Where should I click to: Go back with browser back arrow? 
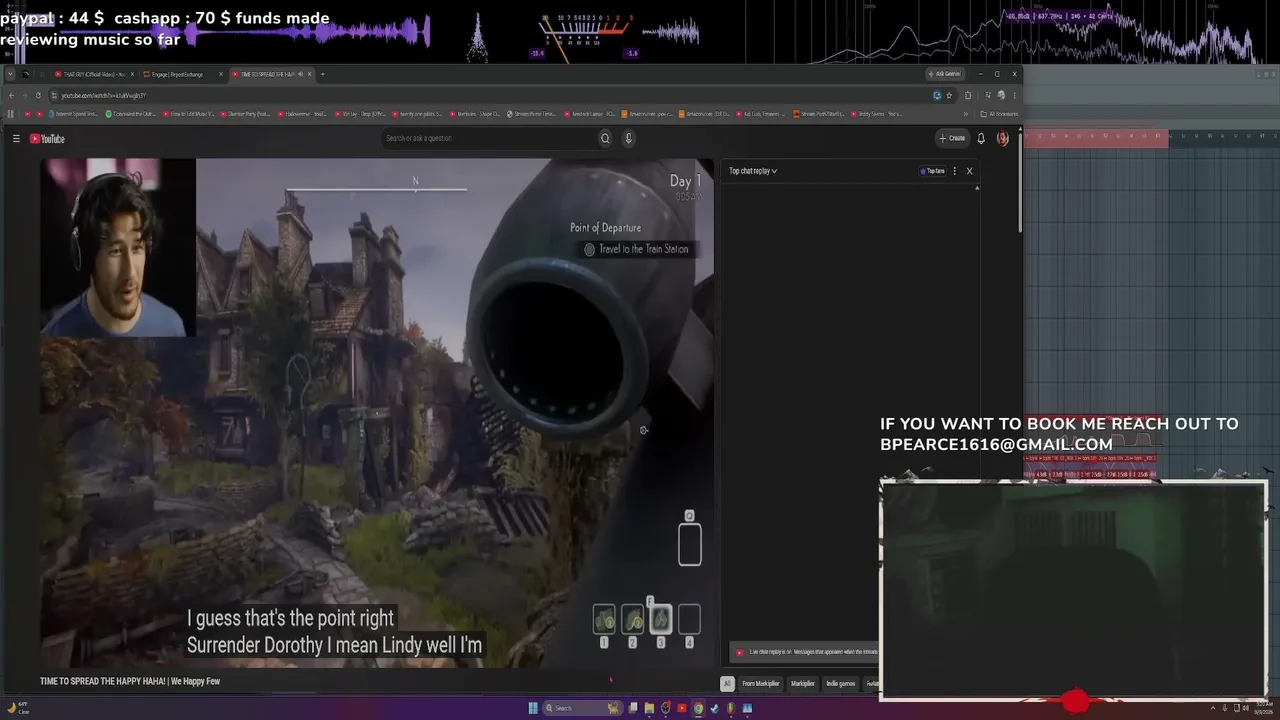point(12,95)
